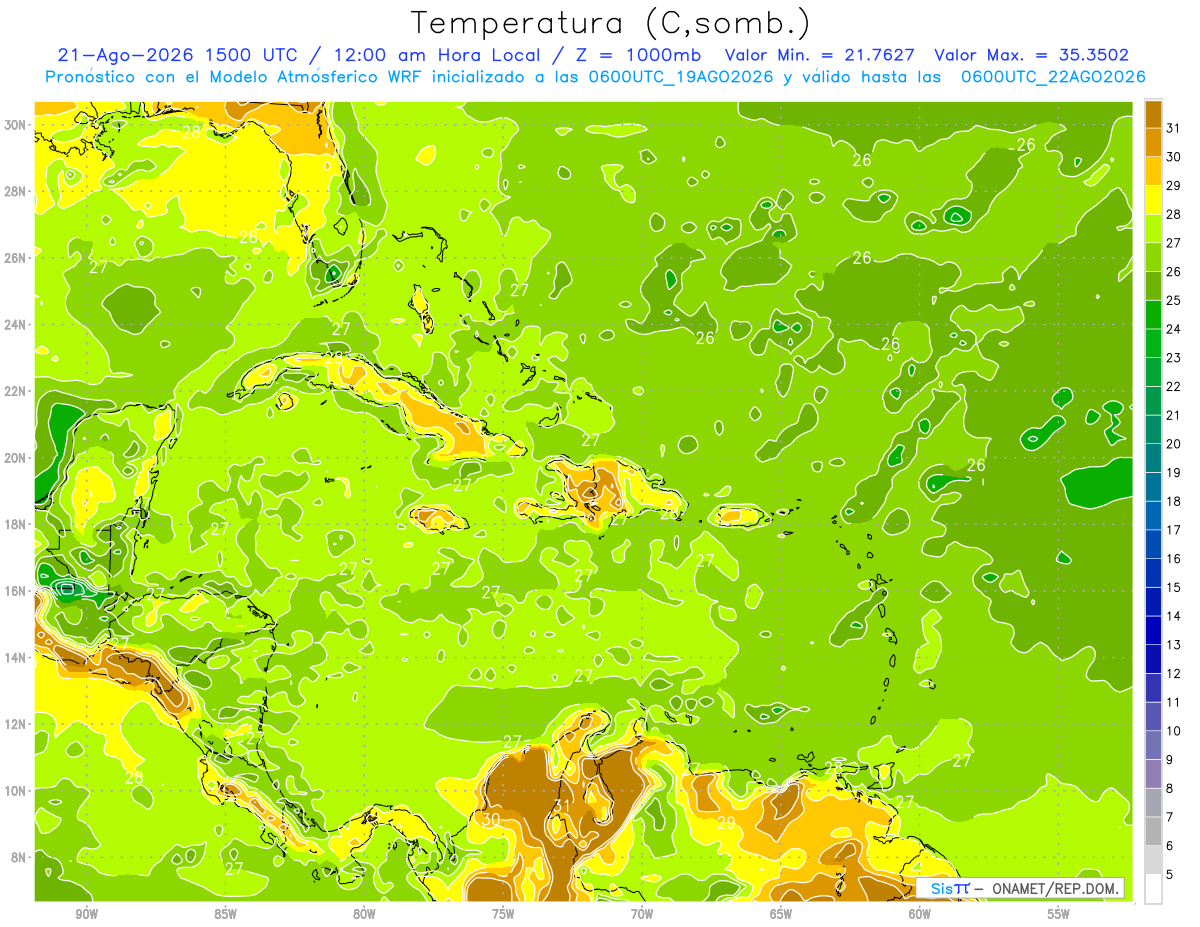Click the green legend swatch between 24 and 25
Screen dimensions: 1200x927
tap(1153, 314)
